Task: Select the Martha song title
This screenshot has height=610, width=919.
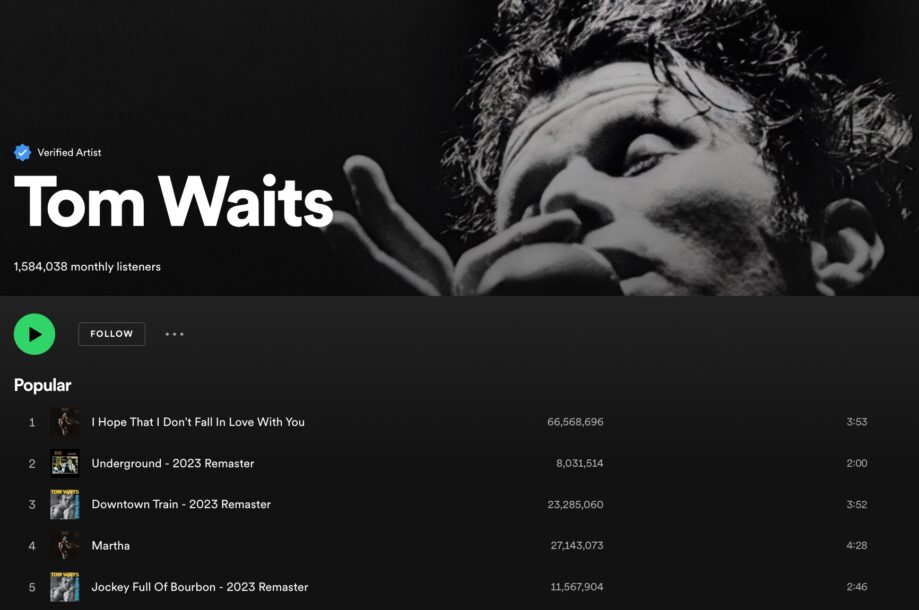Action: (111, 546)
